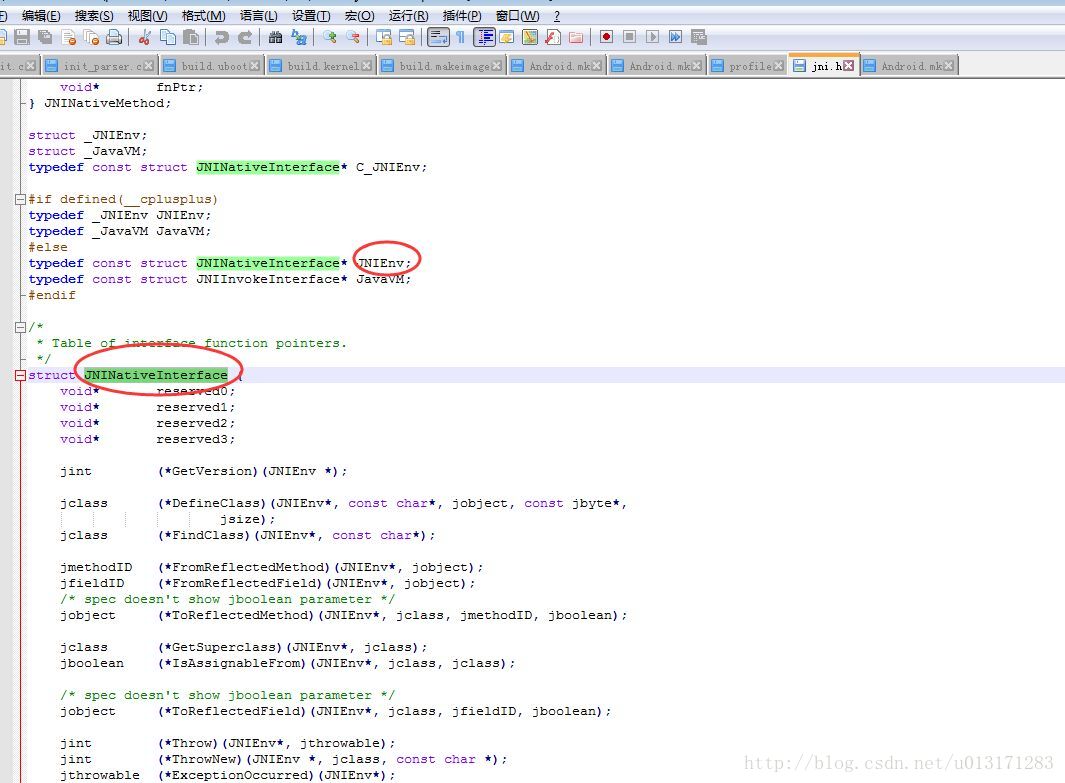
Task: Click C_JNIEnv in the typedef line
Action: pyautogui.click(x=387, y=167)
